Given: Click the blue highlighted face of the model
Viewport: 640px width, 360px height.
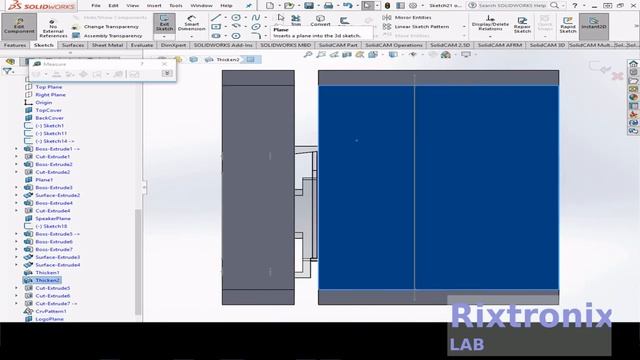Looking at the screenshot, I should (x=438, y=187).
